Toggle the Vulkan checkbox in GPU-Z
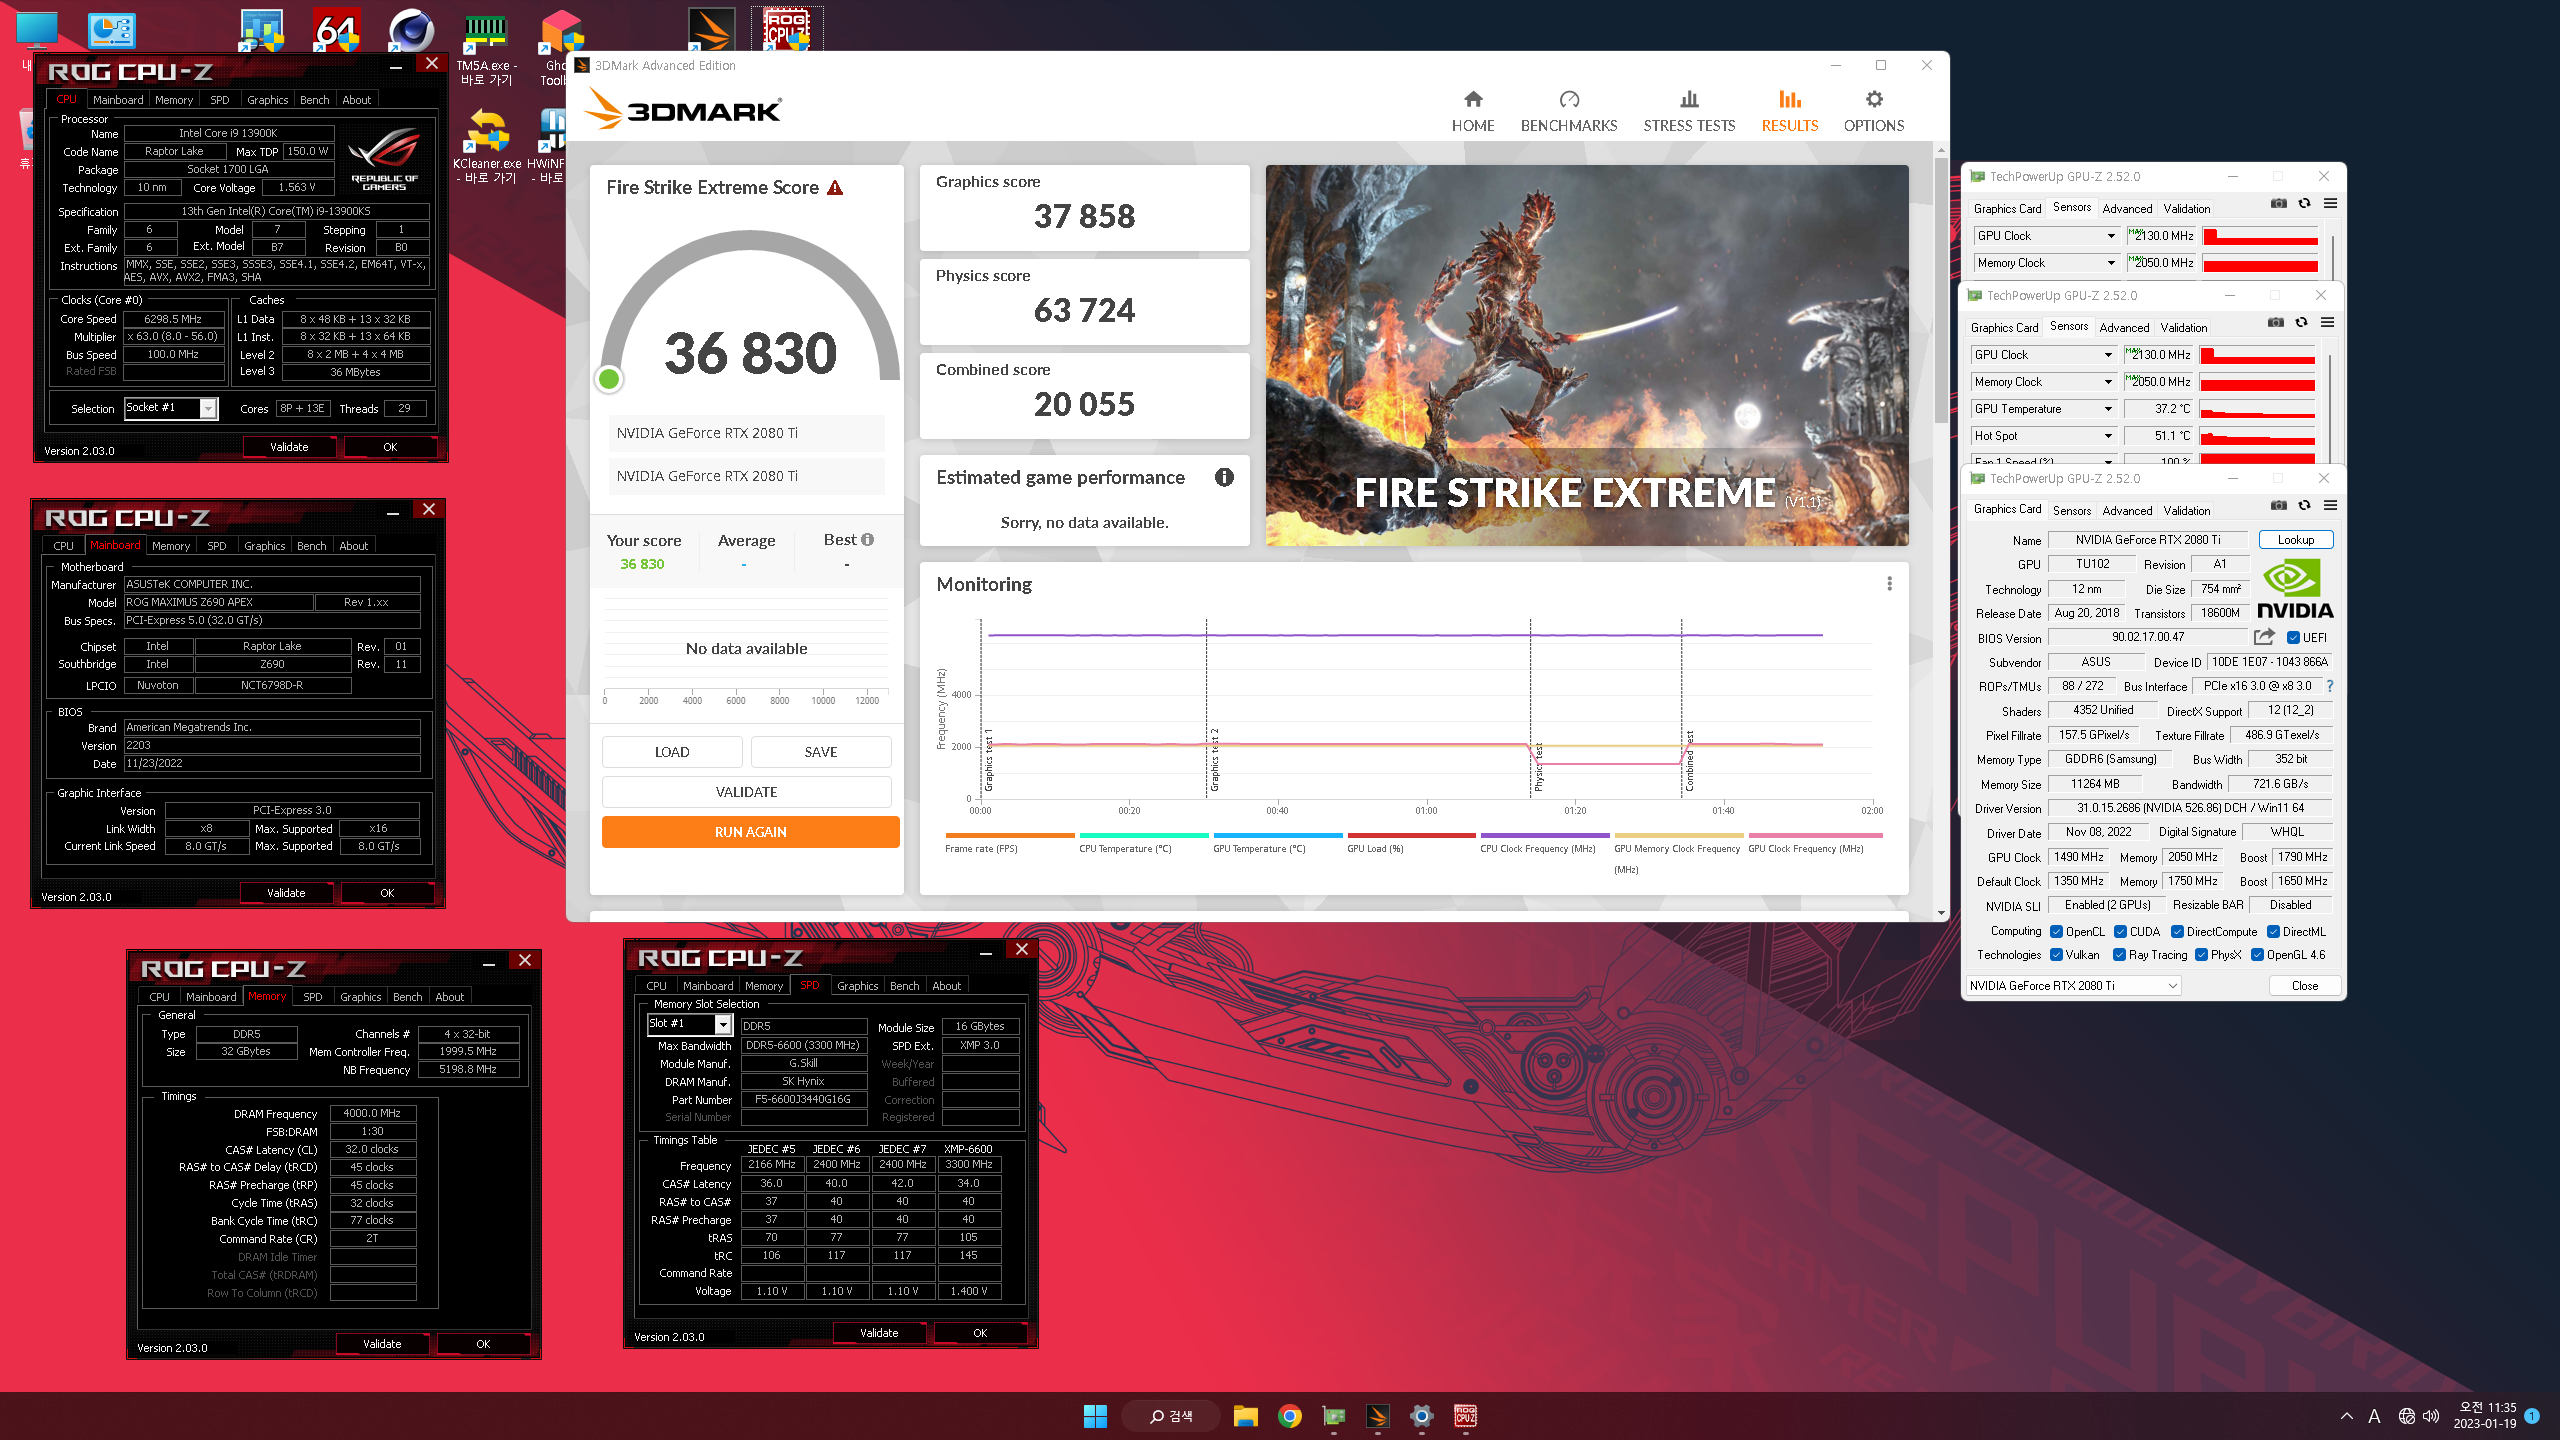The height and width of the screenshot is (1440, 2560). click(x=2056, y=955)
